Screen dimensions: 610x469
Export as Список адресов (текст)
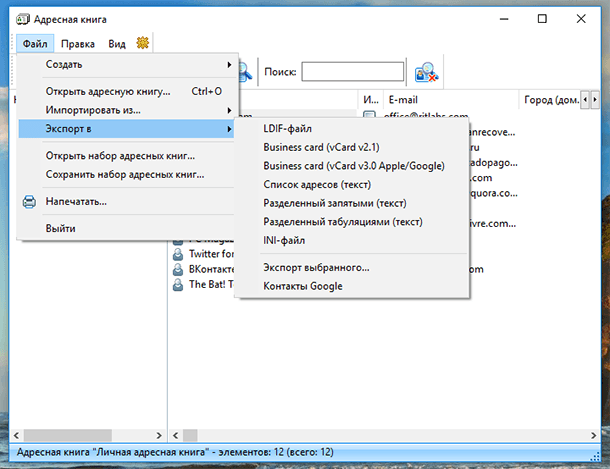pyautogui.click(x=354, y=185)
